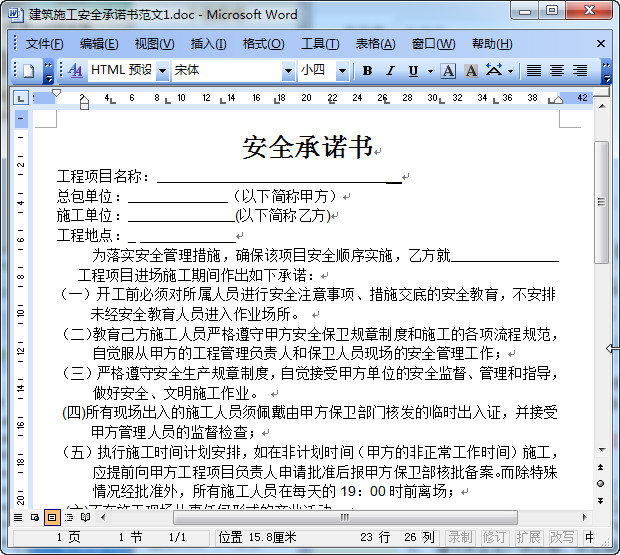
Task: Toggle Bold formatting
Action: [367, 71]
